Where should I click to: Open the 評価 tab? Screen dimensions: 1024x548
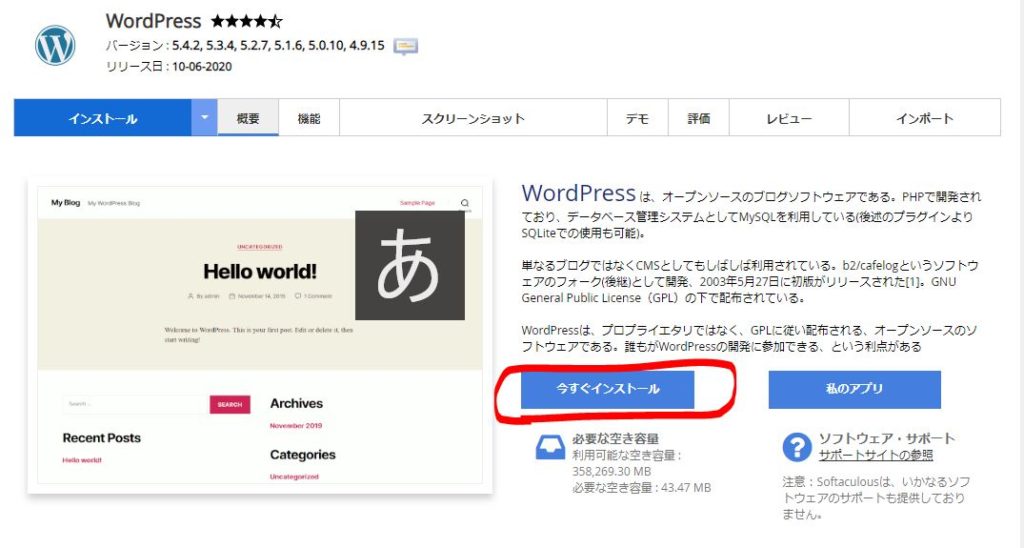[699, 118]
